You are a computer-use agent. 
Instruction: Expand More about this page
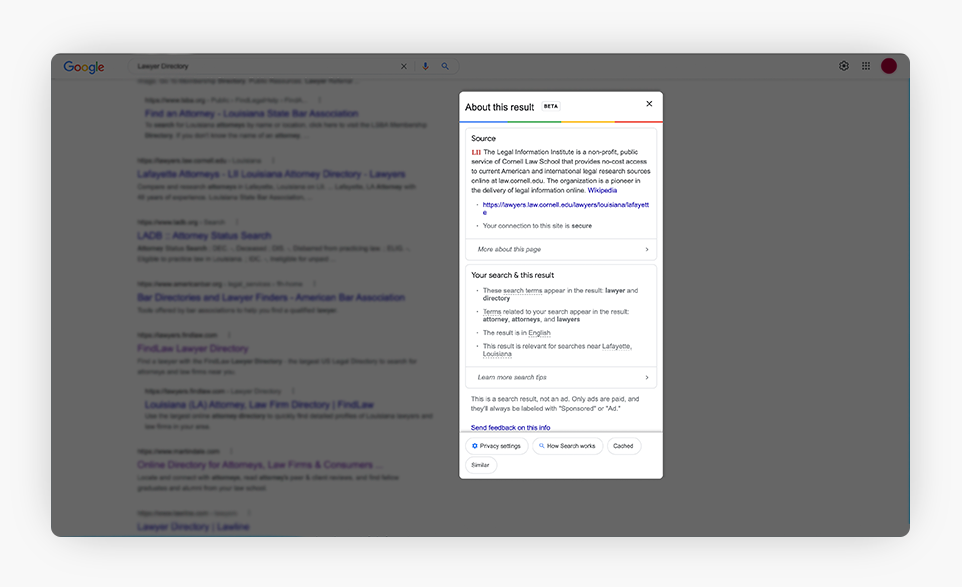click(561, 249)
